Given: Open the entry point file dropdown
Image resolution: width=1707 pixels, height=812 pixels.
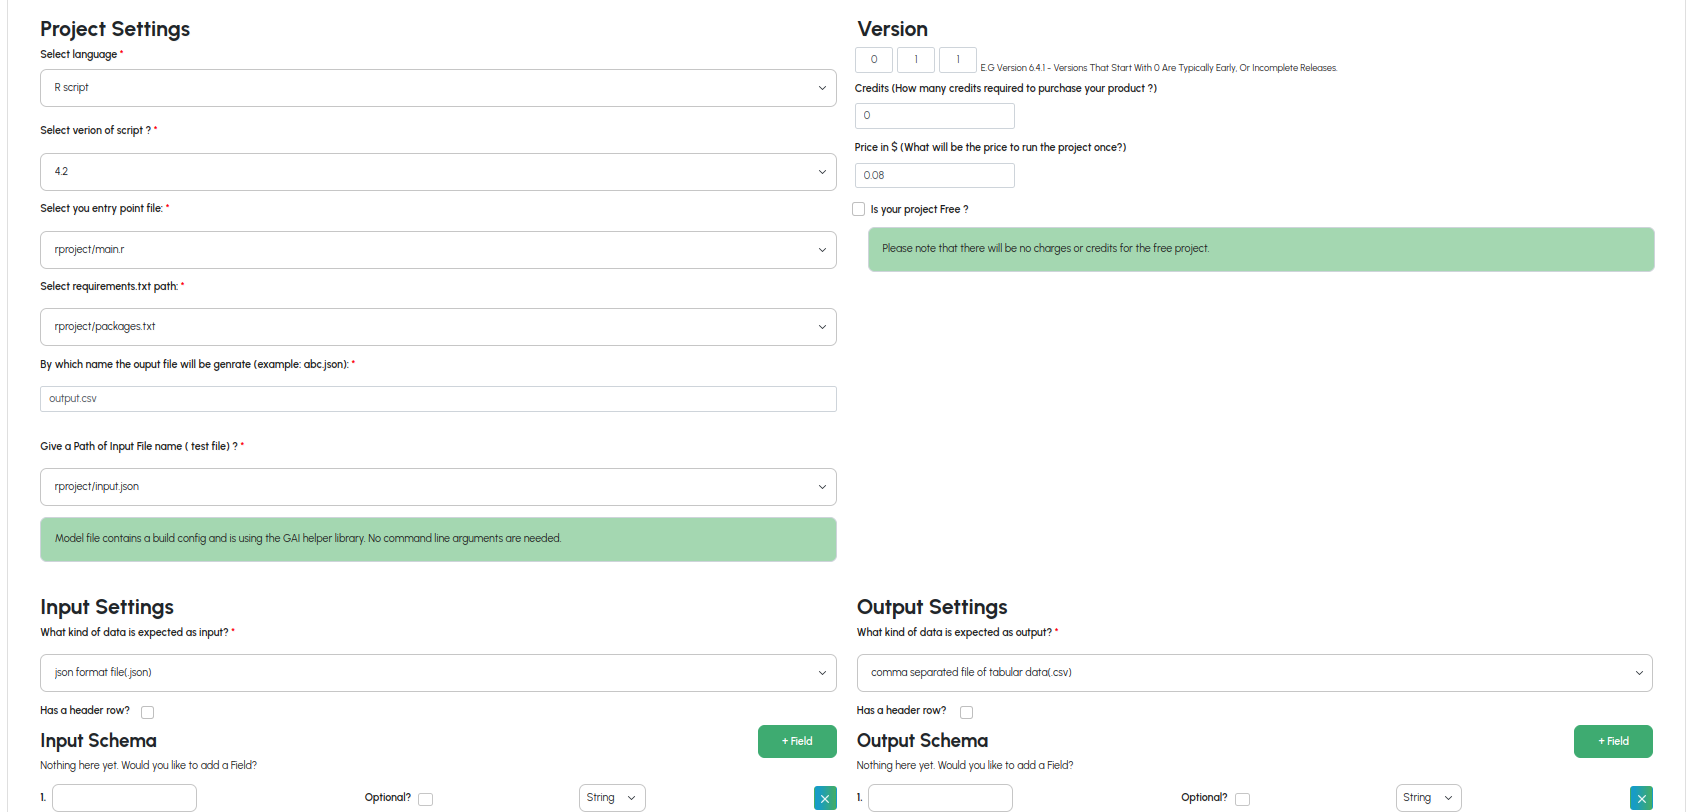Looking at the screenshot, I should tap(438, 250).
